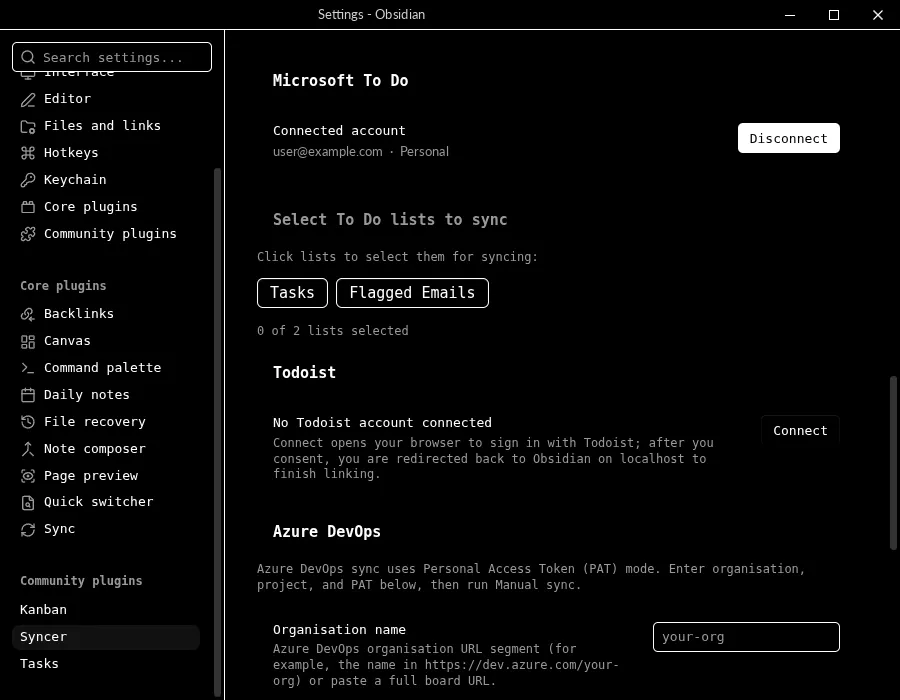
Task: Go to Hotkeys settings
Action: point(106,153)
